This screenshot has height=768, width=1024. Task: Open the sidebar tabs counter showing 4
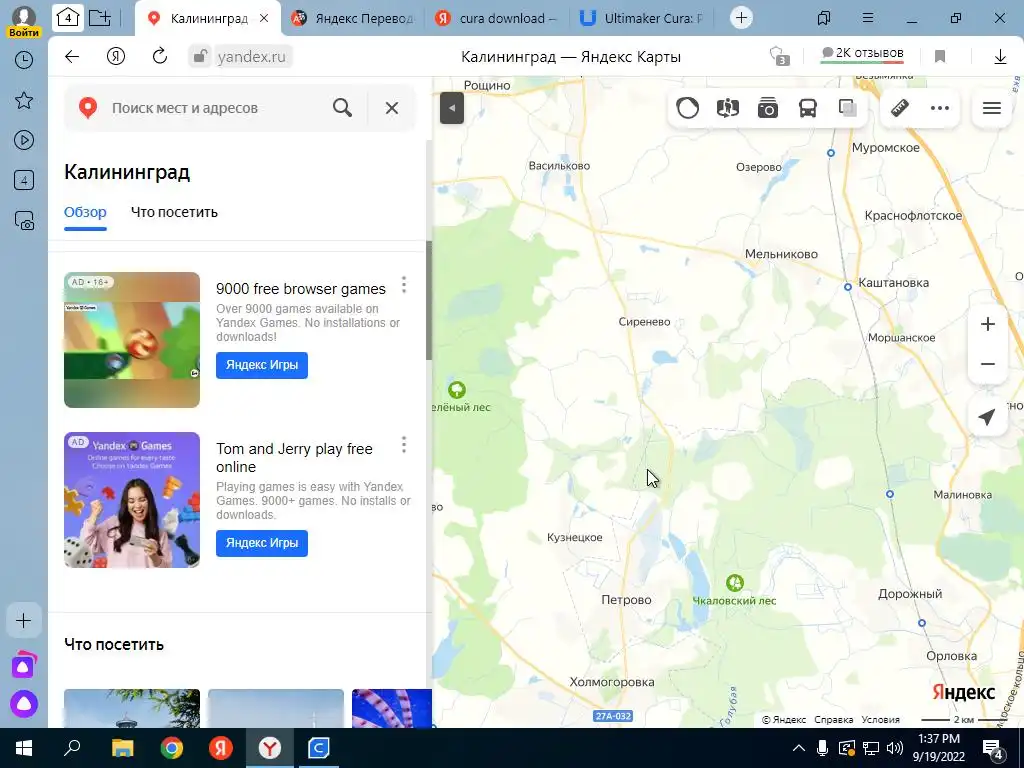click(24, 180)
